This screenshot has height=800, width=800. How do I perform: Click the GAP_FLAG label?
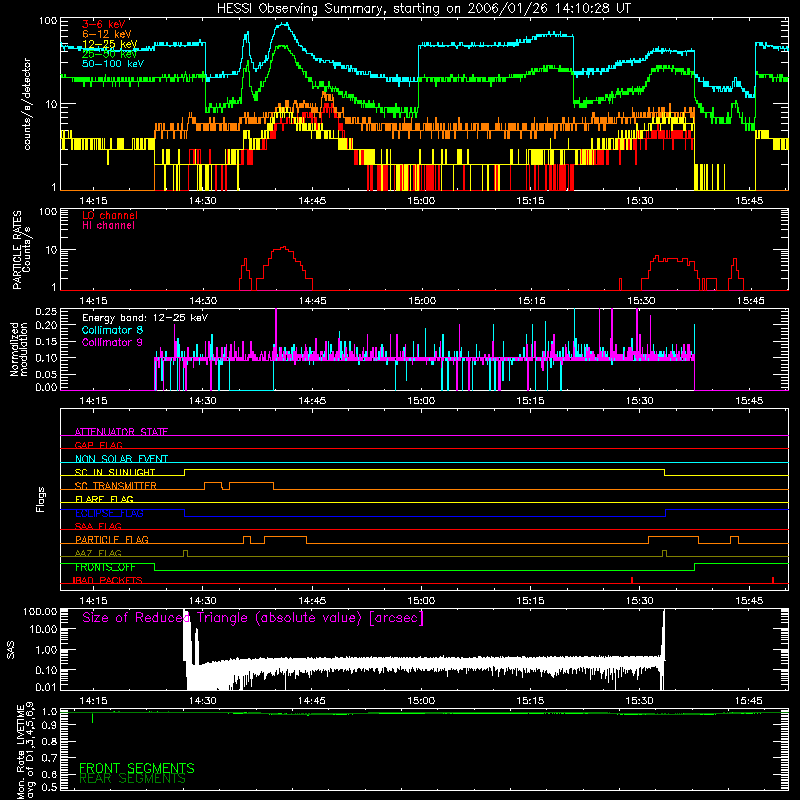pos(98,445)
